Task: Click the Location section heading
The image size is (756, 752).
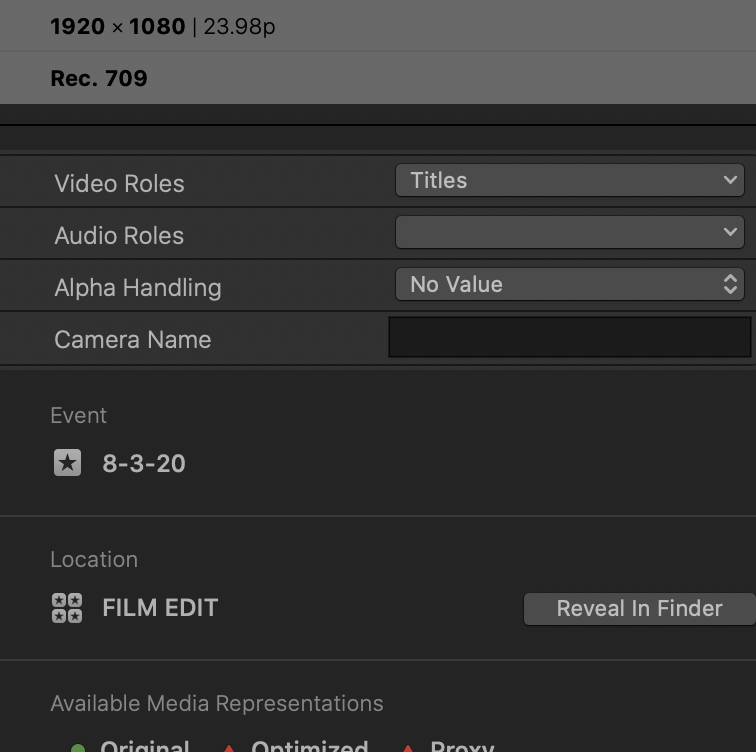Action: tap(94, 560)
